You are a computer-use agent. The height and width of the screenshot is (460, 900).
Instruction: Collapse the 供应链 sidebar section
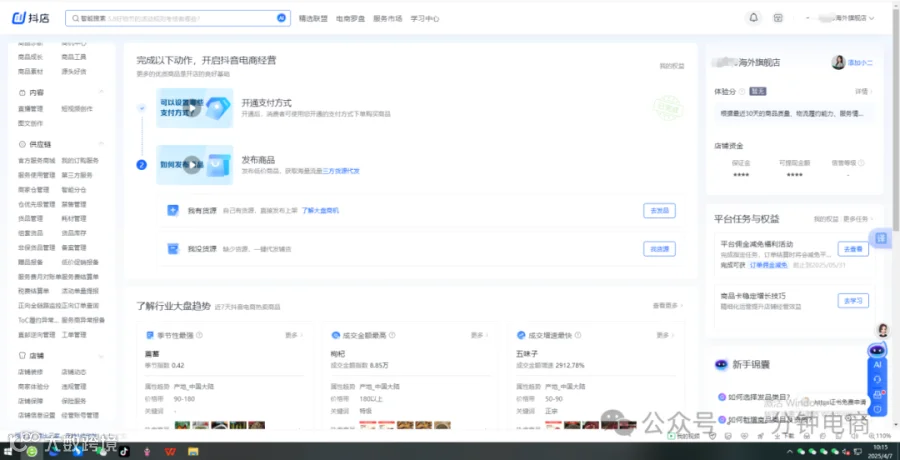tap(102, 144)
